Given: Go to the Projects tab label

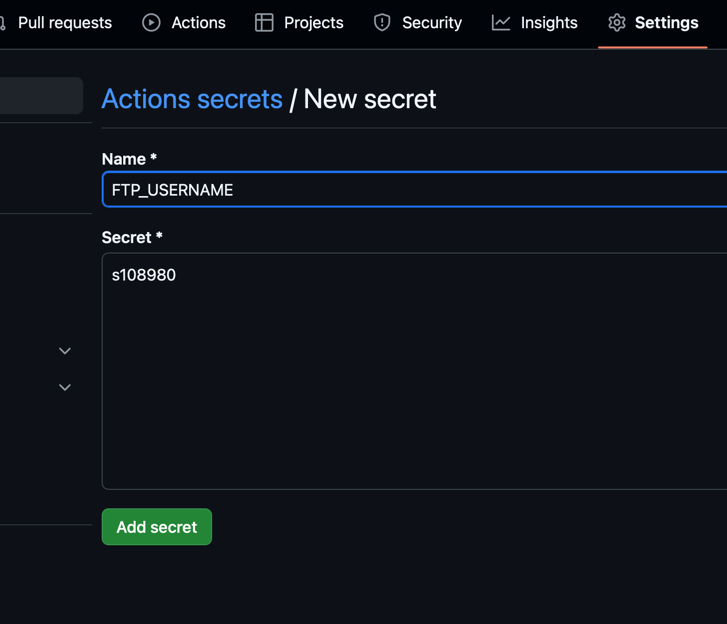Looking at the screenshot, I should pos(313,22).
